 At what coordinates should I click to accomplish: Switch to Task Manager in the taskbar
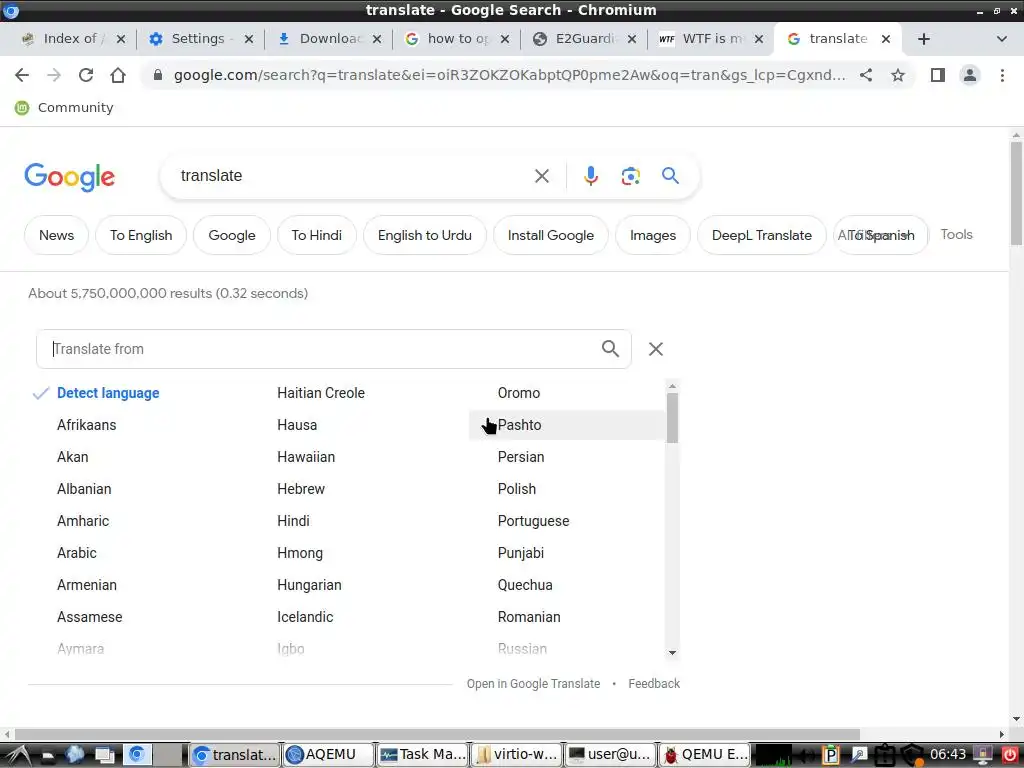(423, 755)
